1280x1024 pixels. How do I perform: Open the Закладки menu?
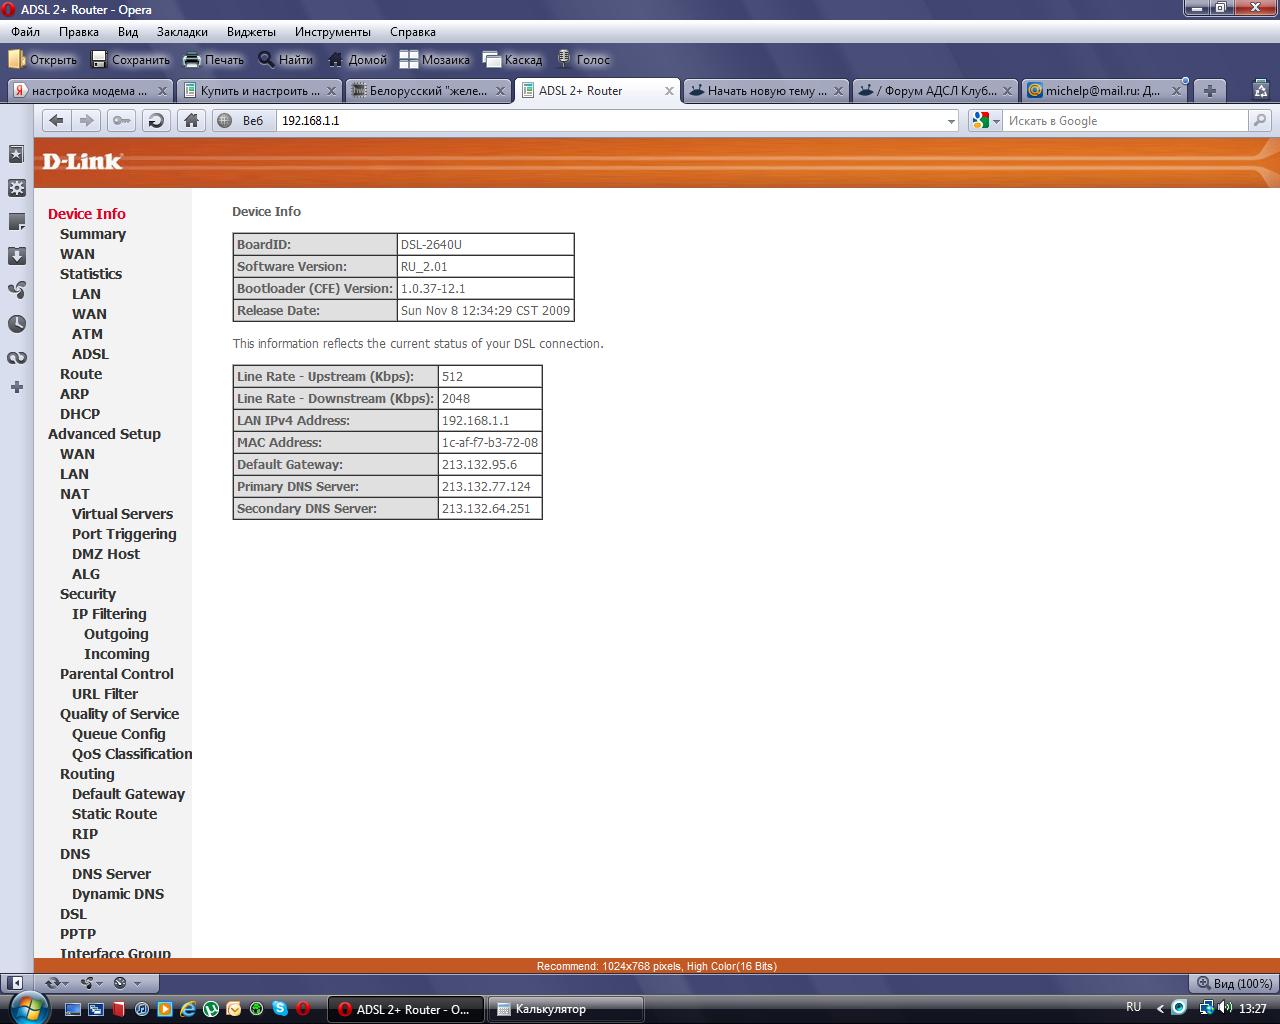pos(183,32)
